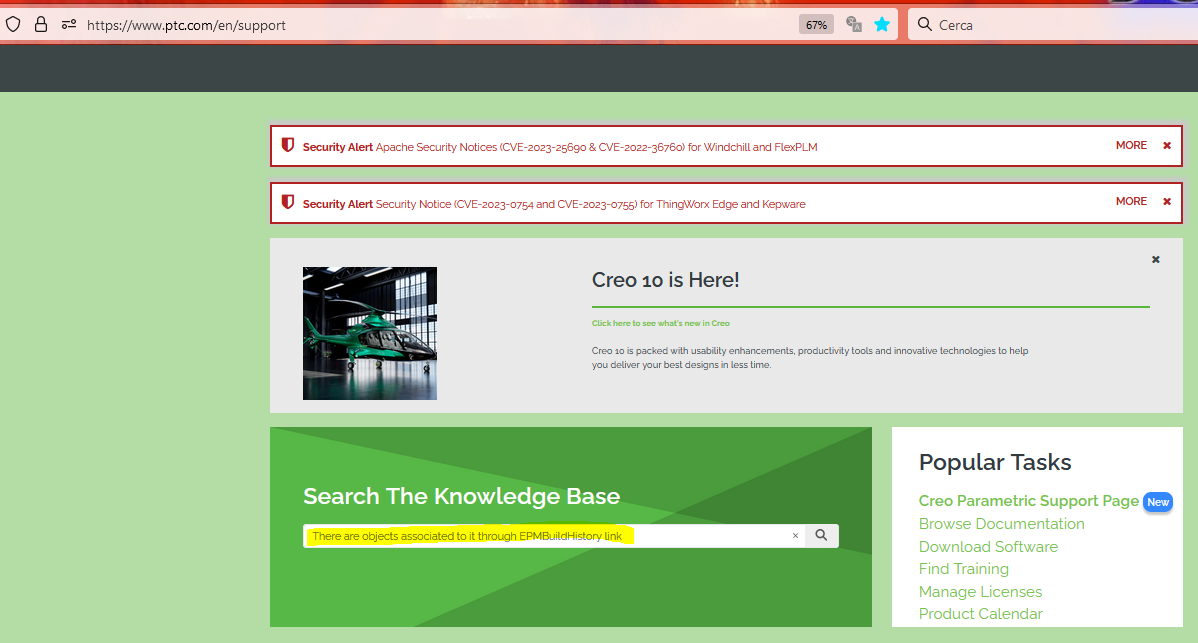
Task: Open the page translation icon
Action: pos(853,23)
